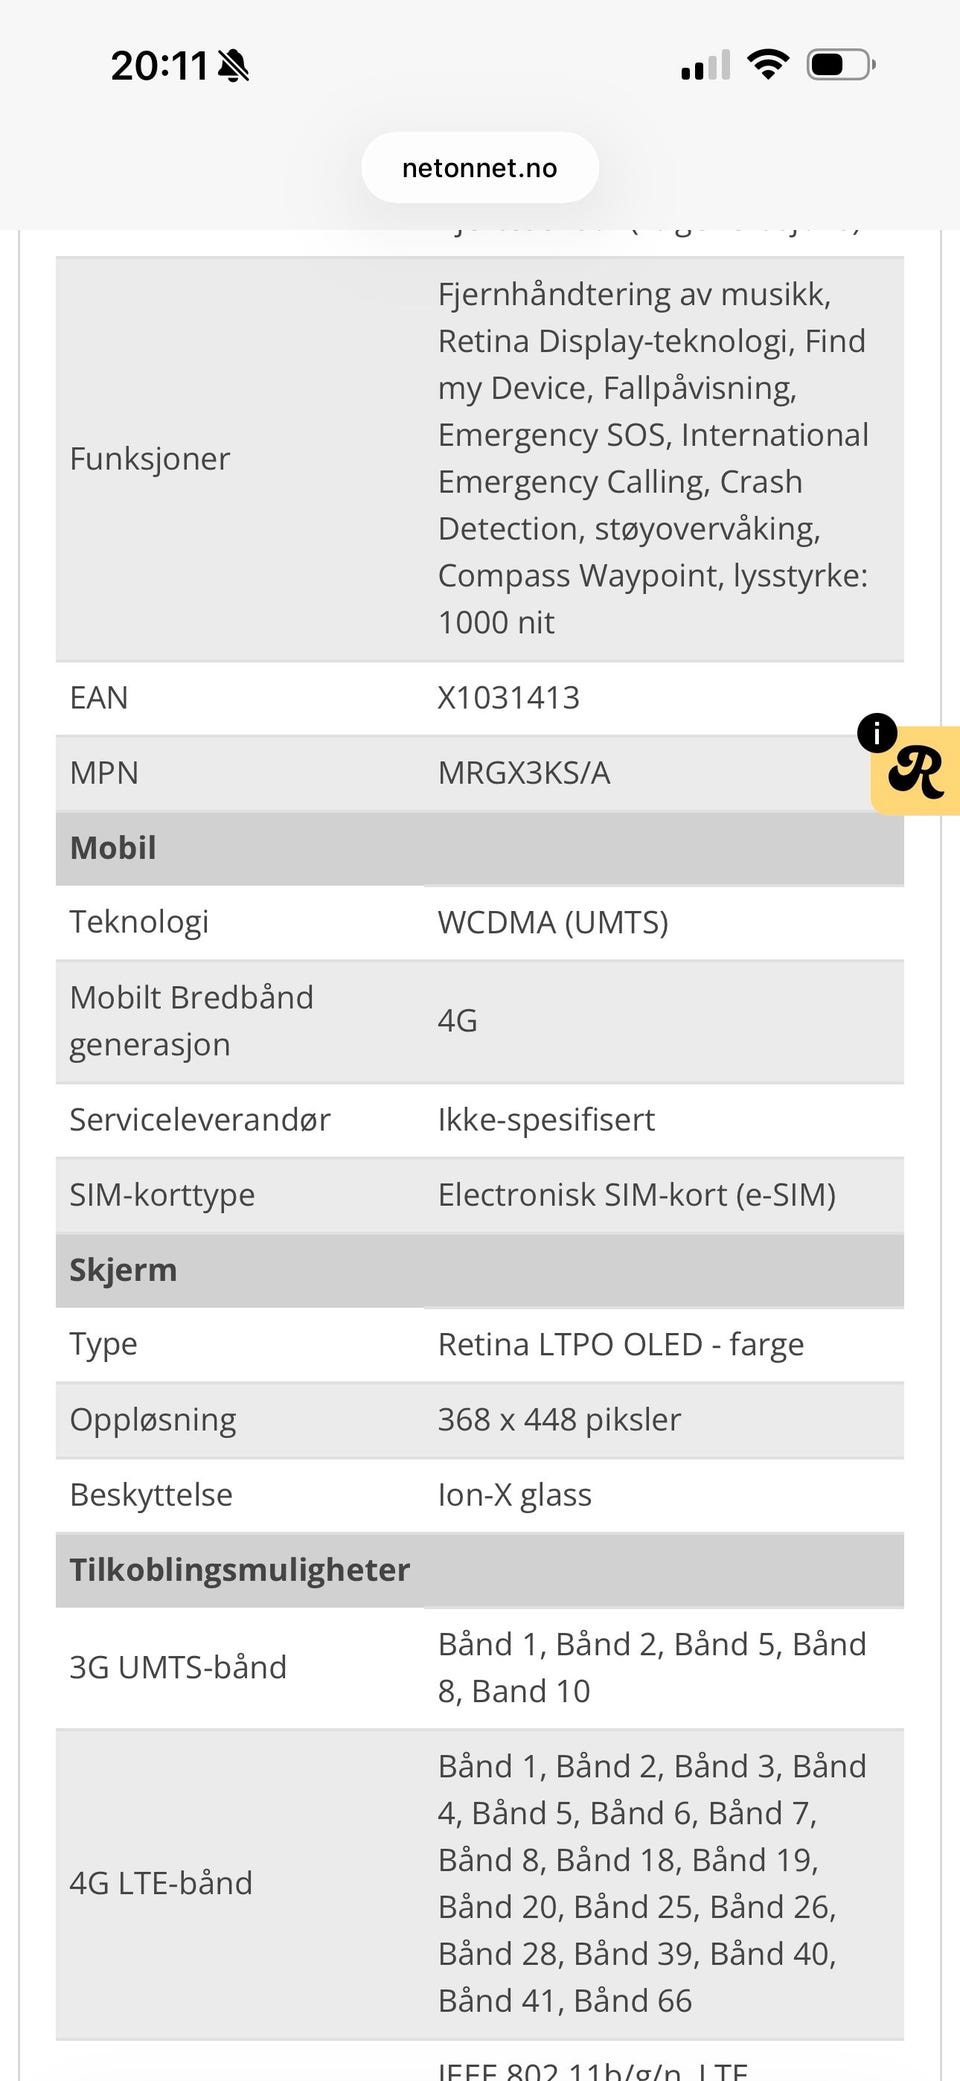The image size is (960, 2081).
Task: Tap the Funksjoner row label
Action: click(150, 459)
